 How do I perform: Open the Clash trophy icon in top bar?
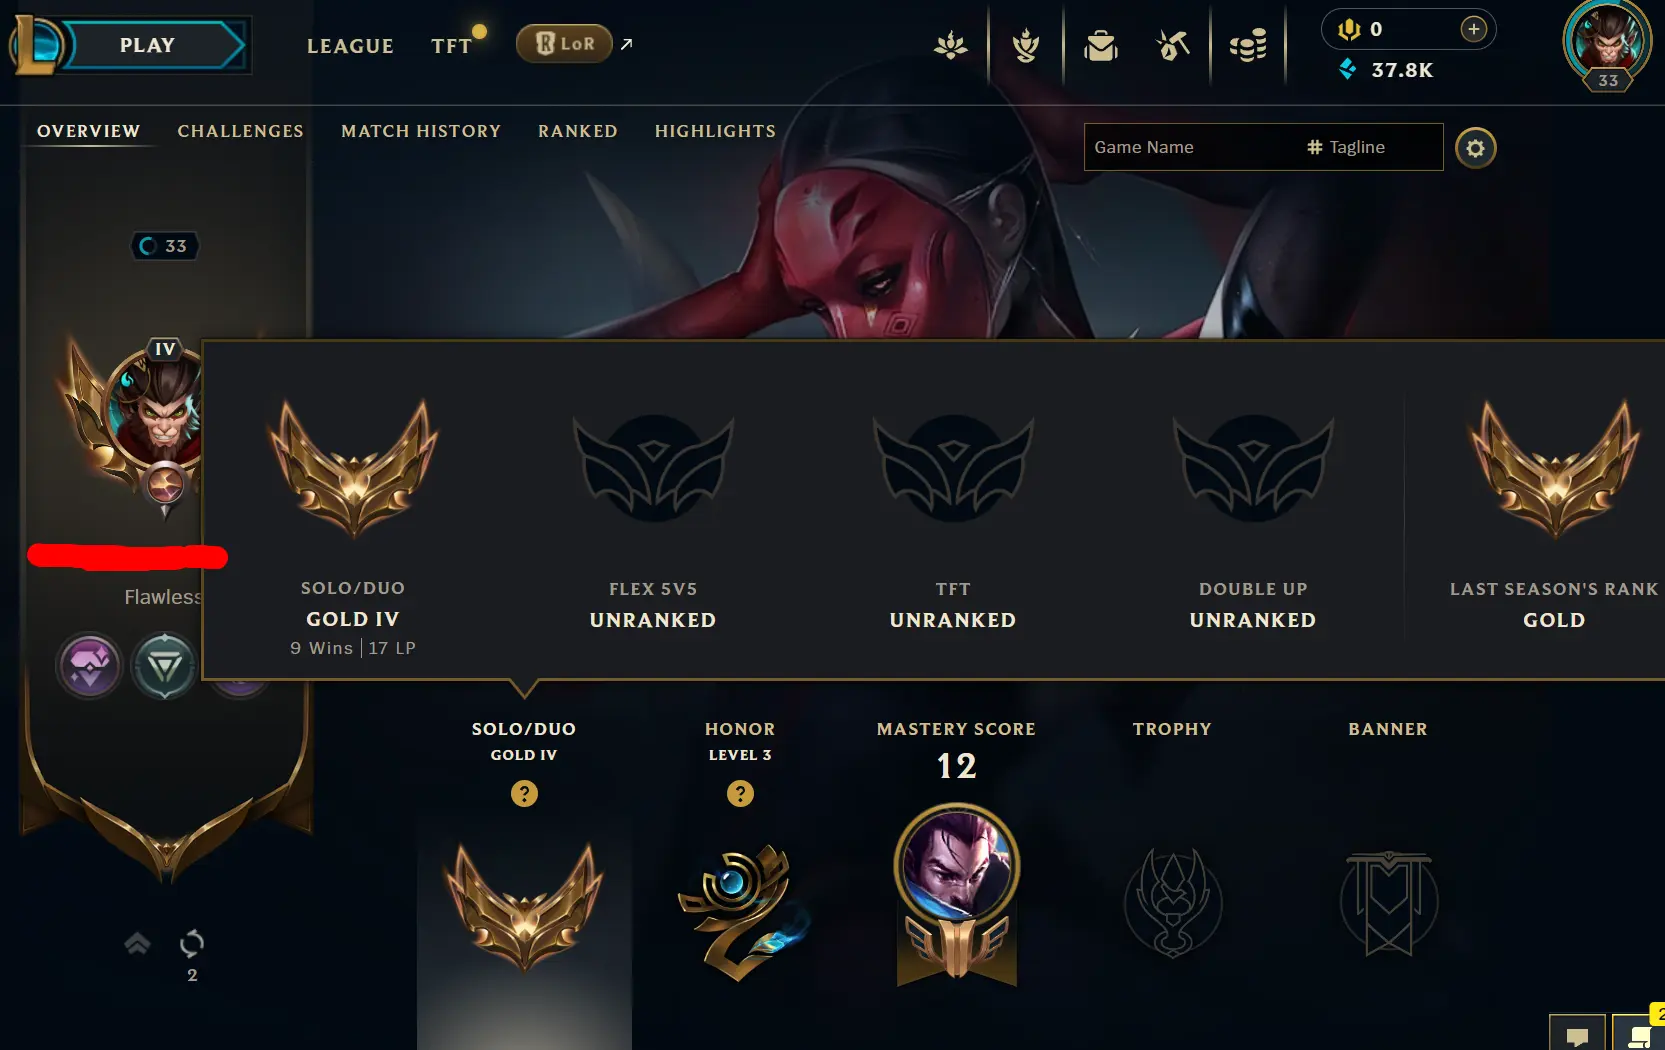[1026, 46]
